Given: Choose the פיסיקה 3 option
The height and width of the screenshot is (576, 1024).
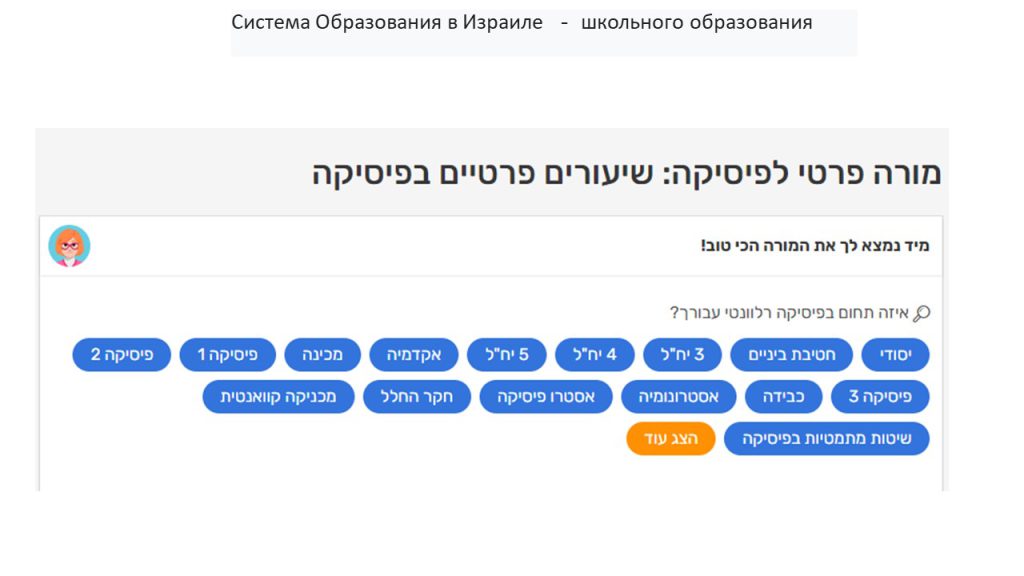Looking at the screenshot, I should pyautogui.click(x=880, y=397).
